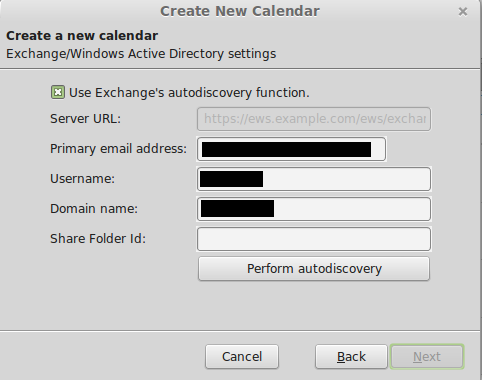Select the Domain name field
Image resolution: width=482 pixels, height=380 pixels.
pos(314,209)
